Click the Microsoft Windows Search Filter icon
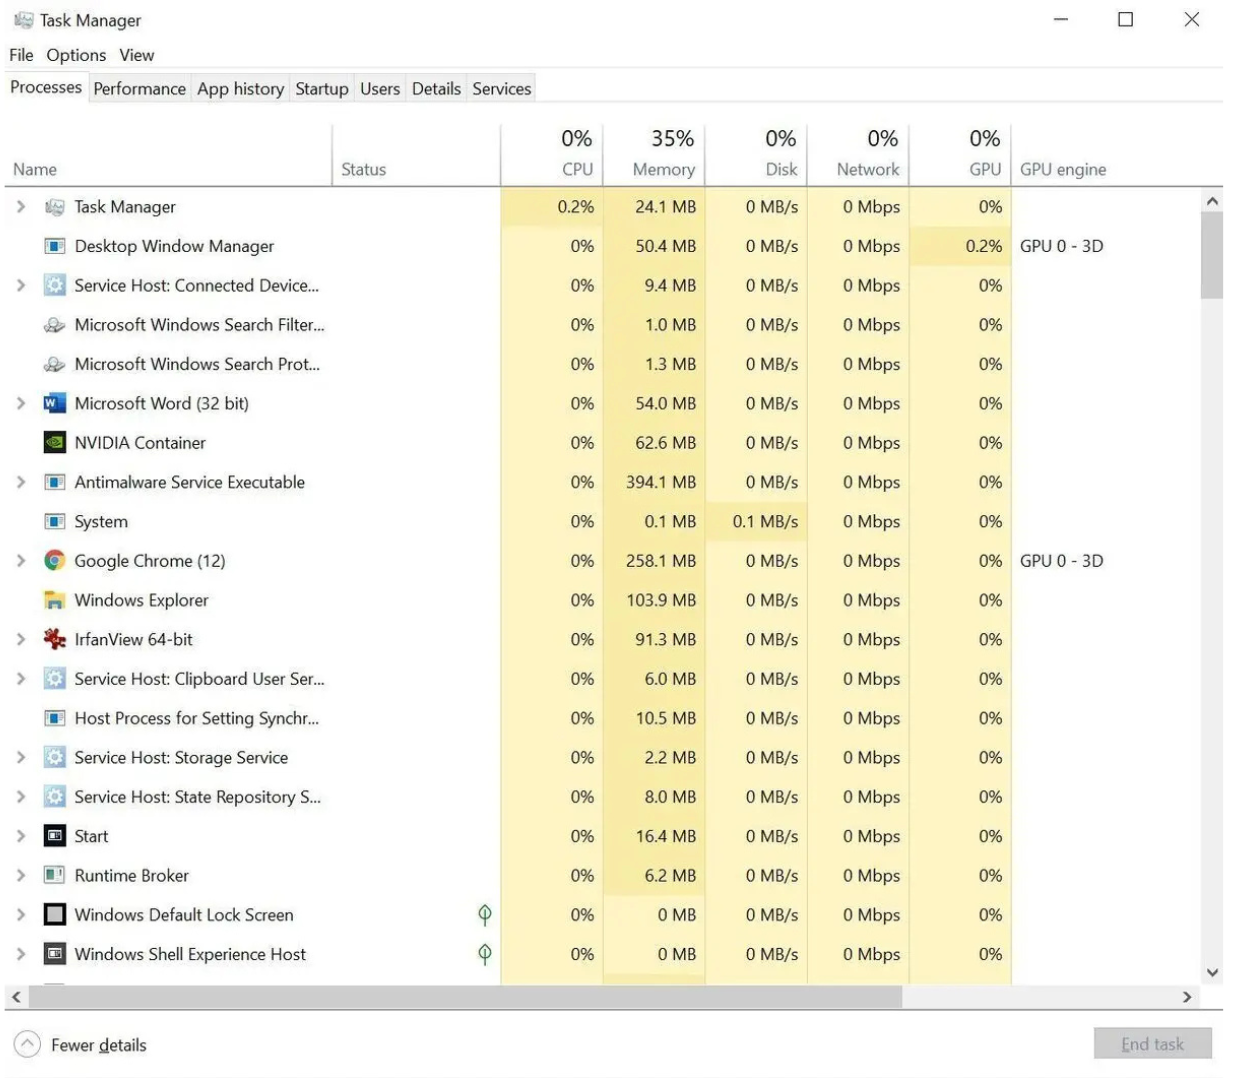Viewport: 1250px width, 1078px height. tap(55, 325)
